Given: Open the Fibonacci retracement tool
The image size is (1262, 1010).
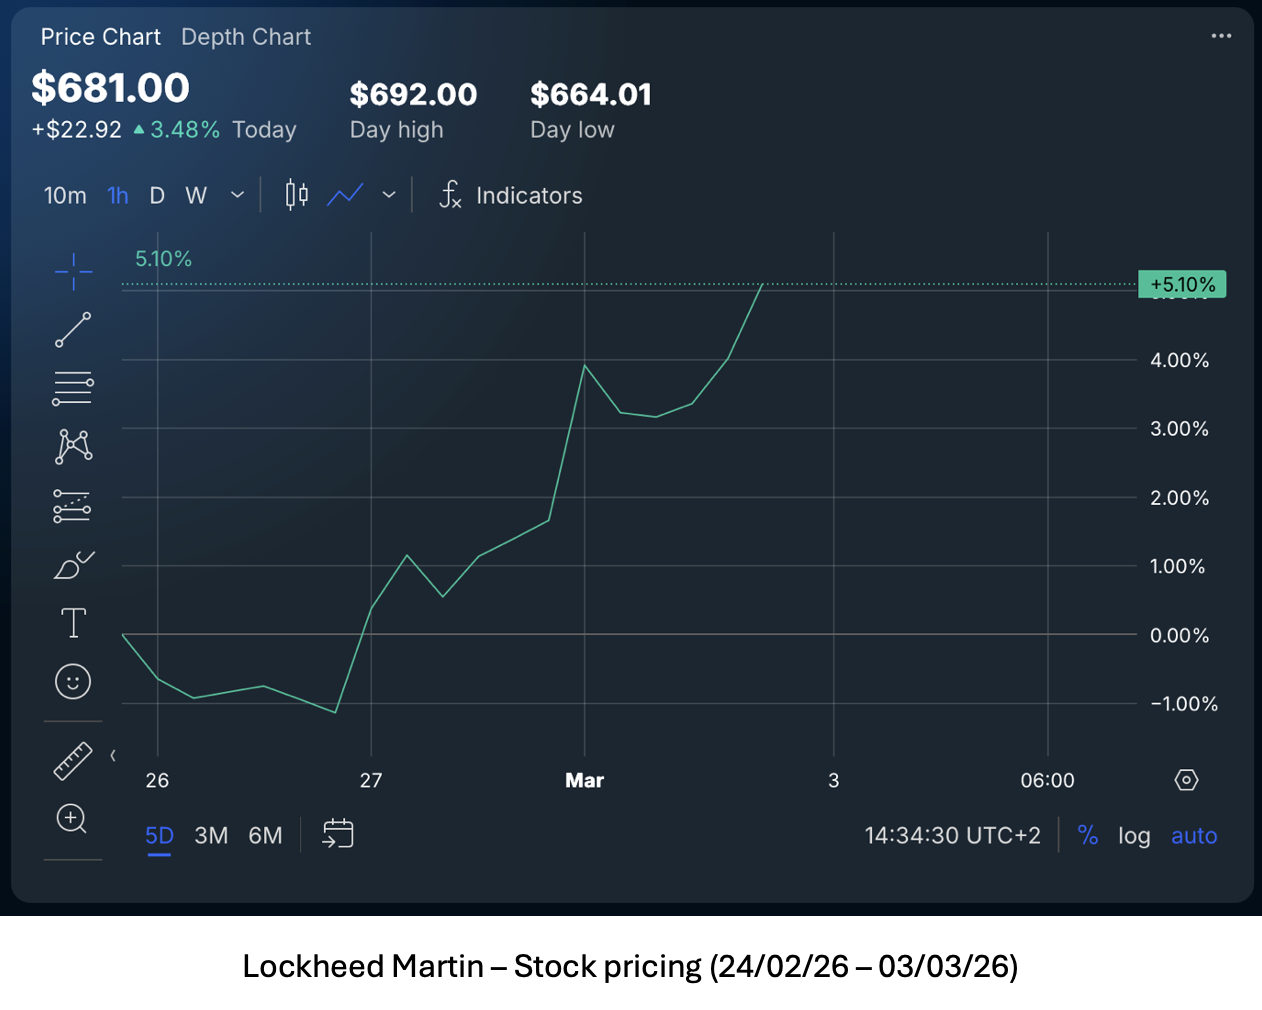Looking at the screenshot, I should click(73, 388).
